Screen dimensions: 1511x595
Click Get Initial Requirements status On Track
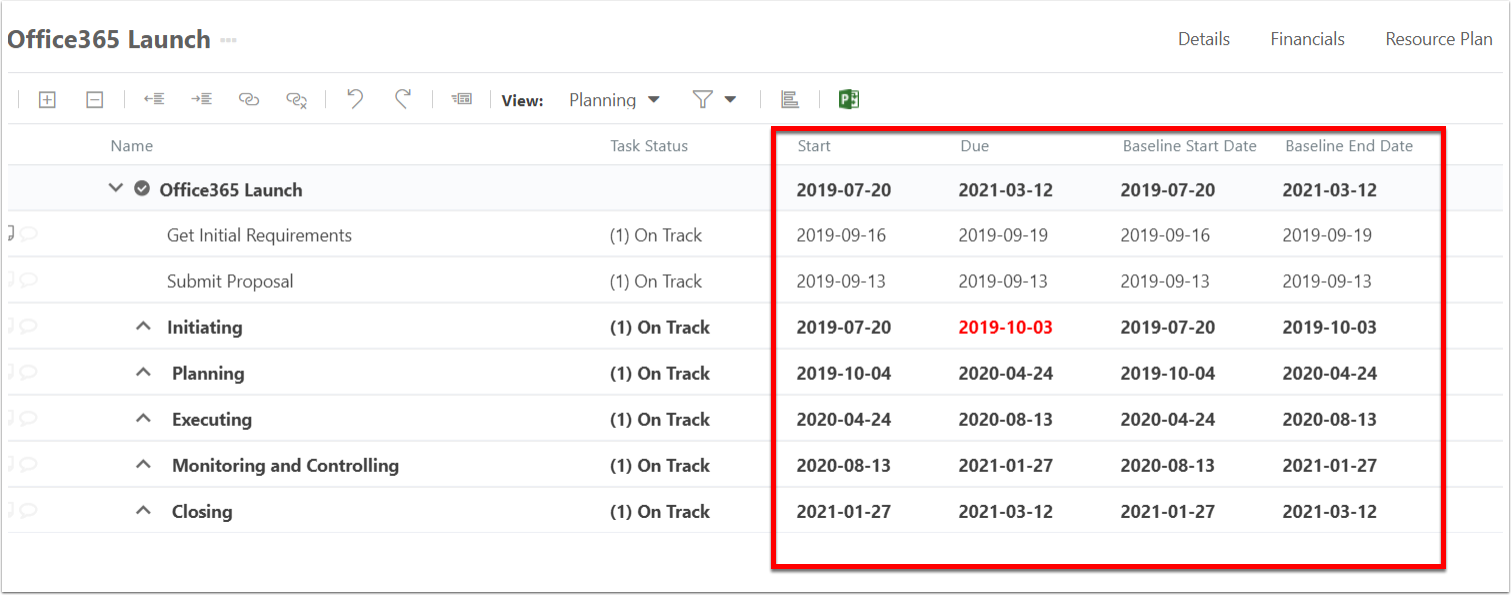[x=656, y=235]
